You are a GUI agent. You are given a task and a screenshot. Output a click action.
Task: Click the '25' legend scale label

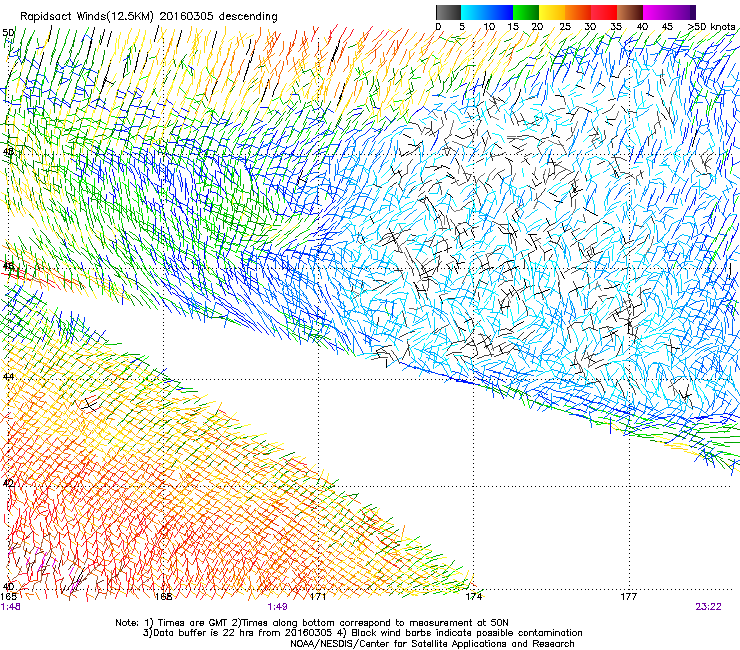click(565, 27)
